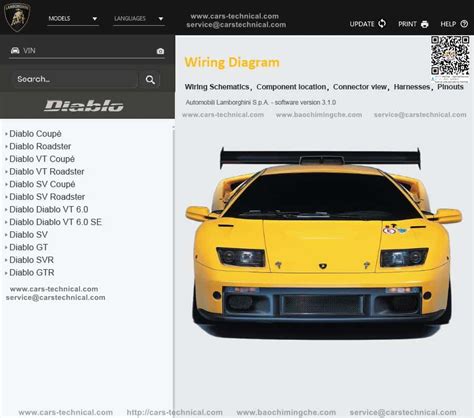Click the QR code image
The width and height of the screenshot is (474, 418).
click(x=450, y=56)
